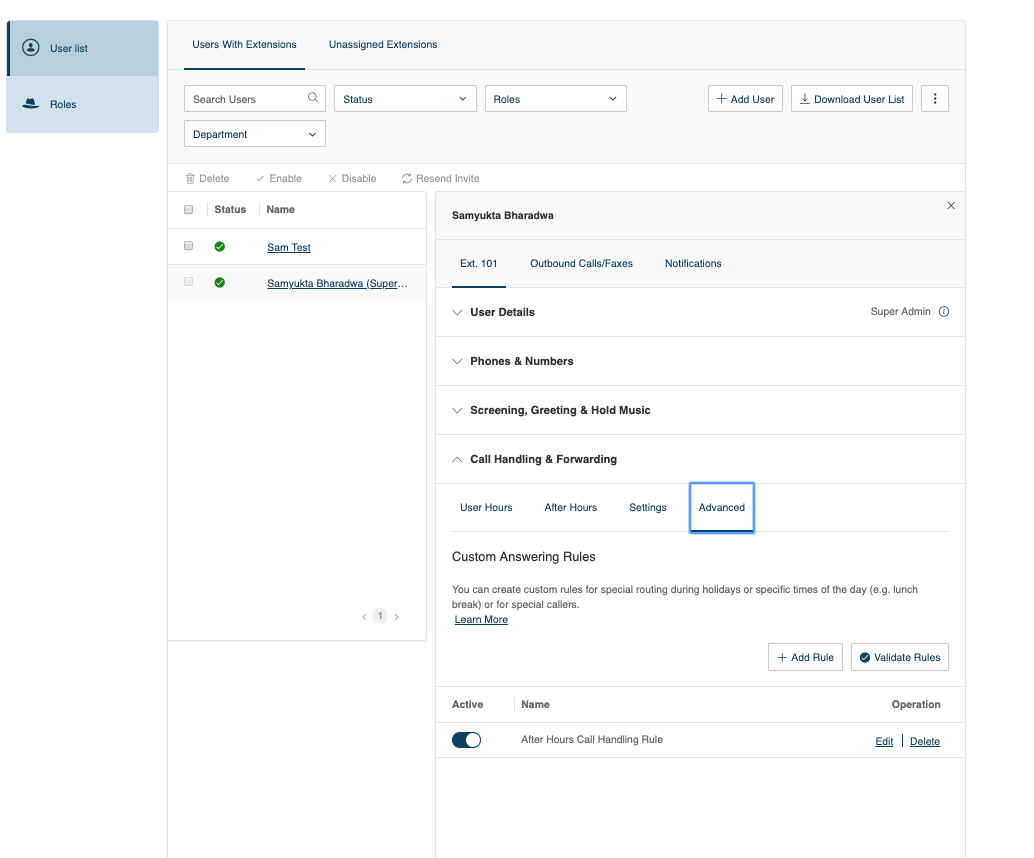Check the select-all checkbox in table header
The height and width of the screenshot is (858, 1034).
pos(188,209)
